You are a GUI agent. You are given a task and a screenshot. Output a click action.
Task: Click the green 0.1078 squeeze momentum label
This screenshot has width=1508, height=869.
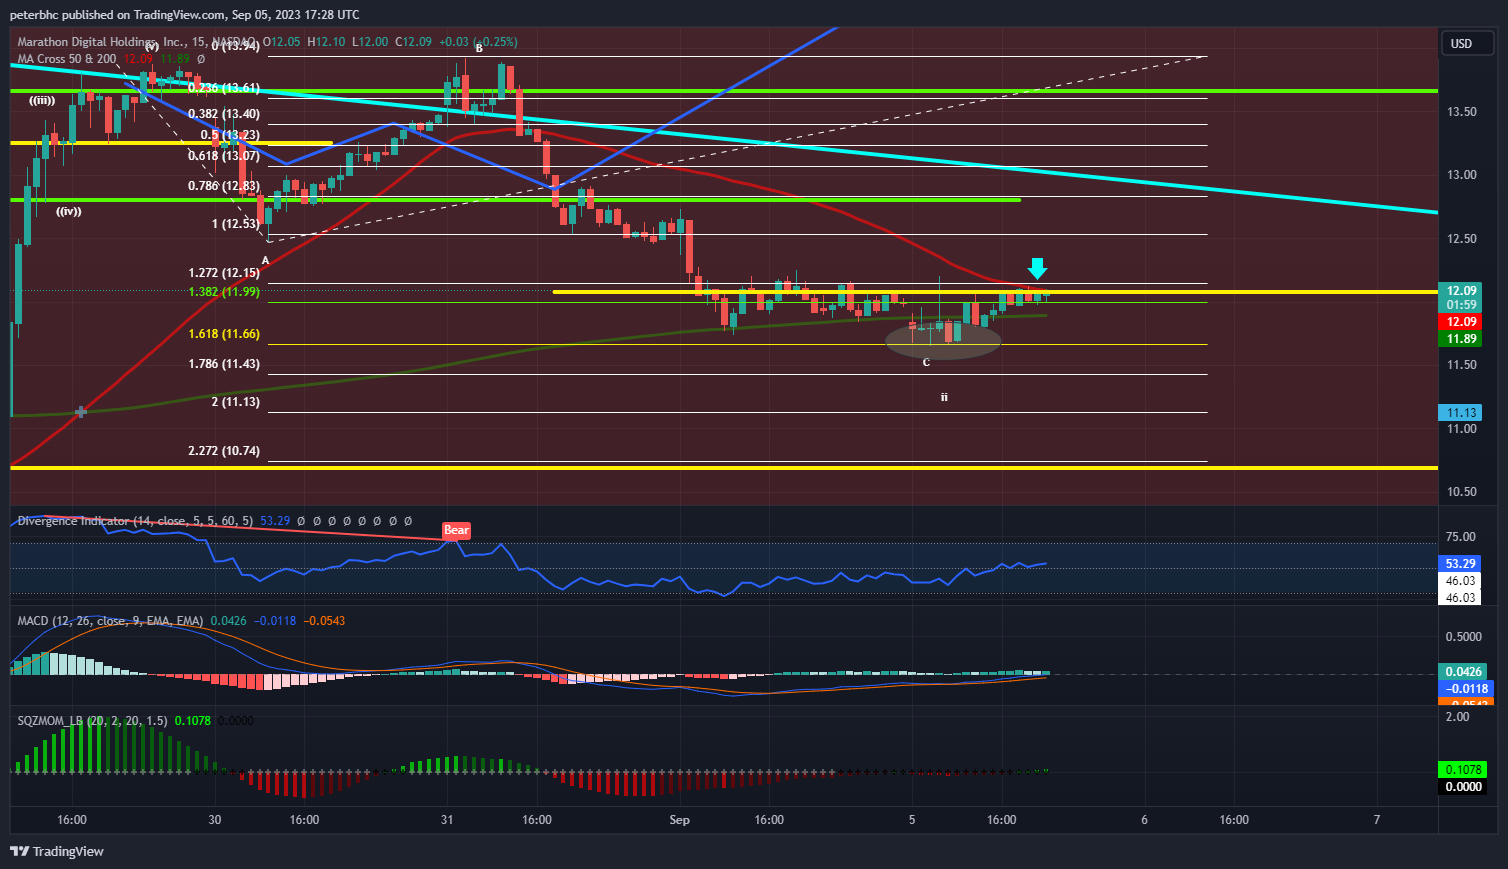click(x=1462, y=770)
